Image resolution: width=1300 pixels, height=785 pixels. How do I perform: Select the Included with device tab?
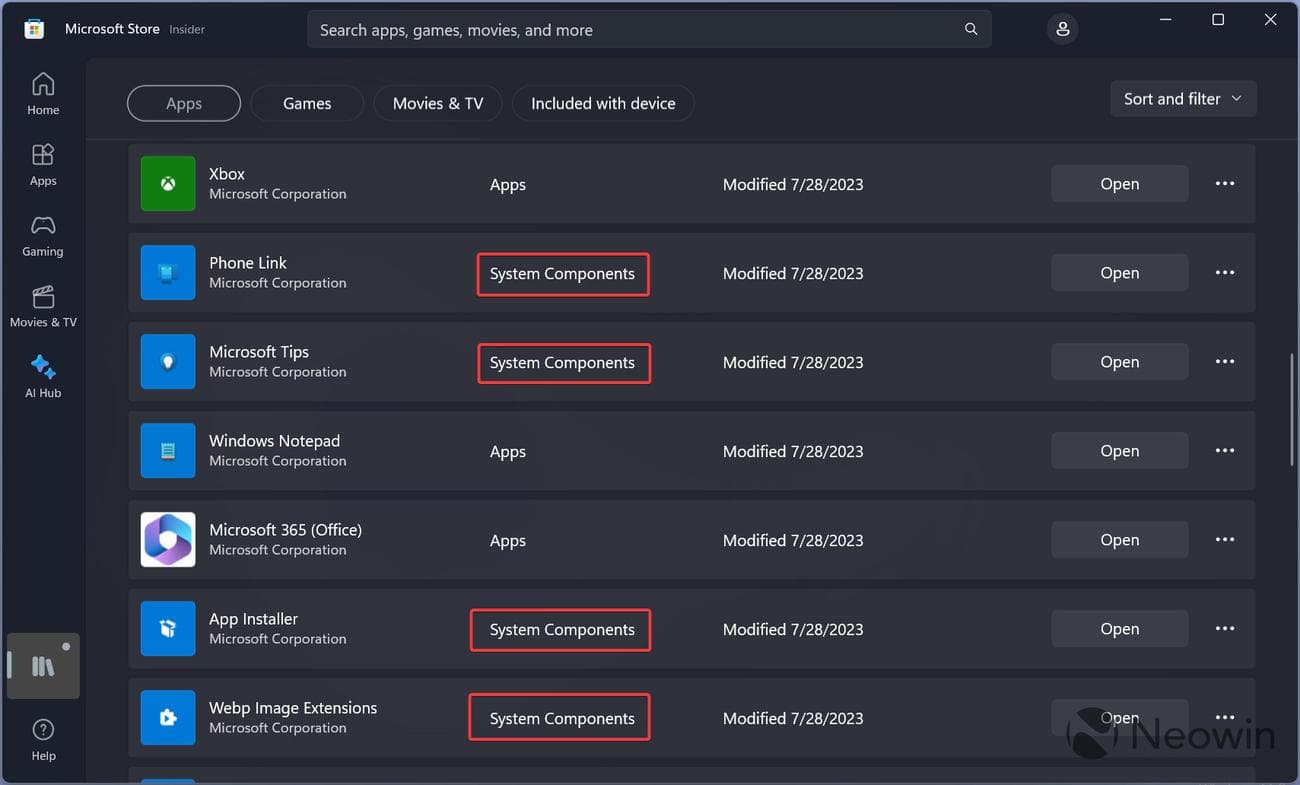point(603,103)
